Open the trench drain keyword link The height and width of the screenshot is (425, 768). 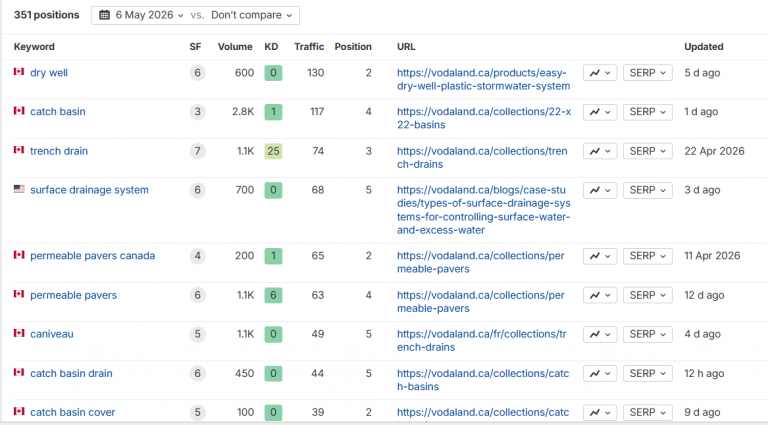59,151
